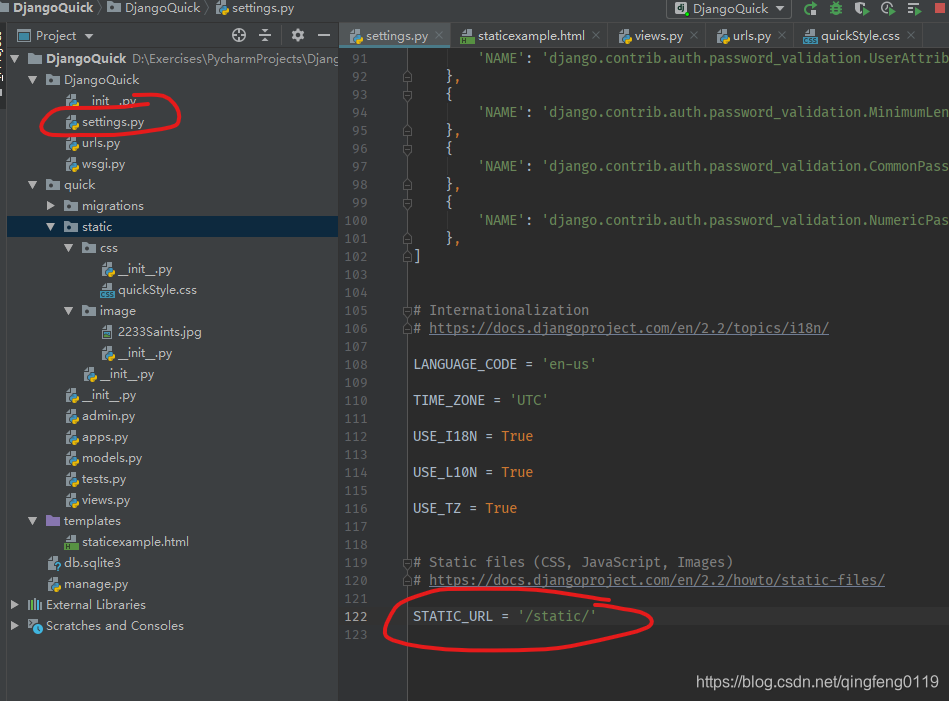Switch to the views.py editor tab
Image resolution: width=949 pixels, height=701 pixels.
(658, 36)
